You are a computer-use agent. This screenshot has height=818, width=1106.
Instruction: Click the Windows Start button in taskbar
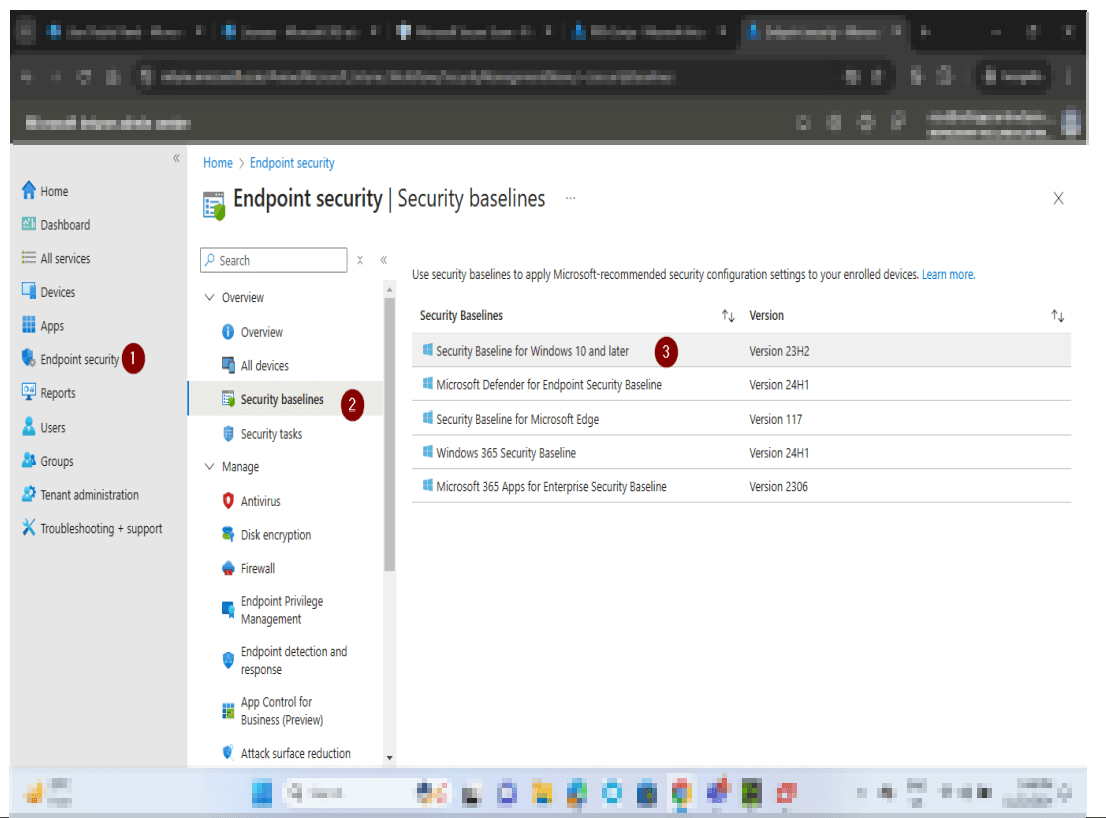pyautogui.click(x=262, y=793)
